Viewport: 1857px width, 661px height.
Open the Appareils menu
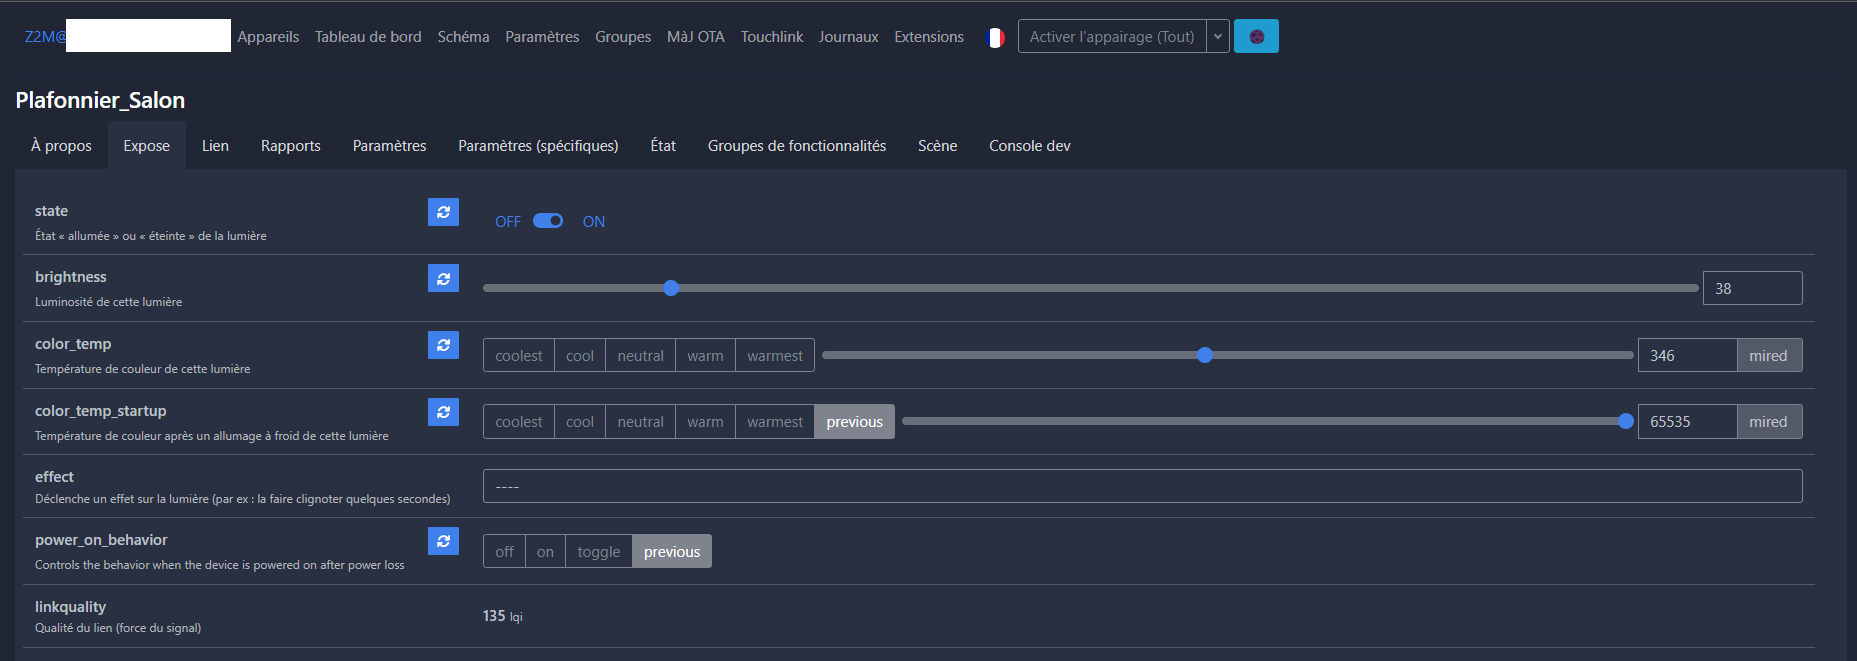point(268,37)
